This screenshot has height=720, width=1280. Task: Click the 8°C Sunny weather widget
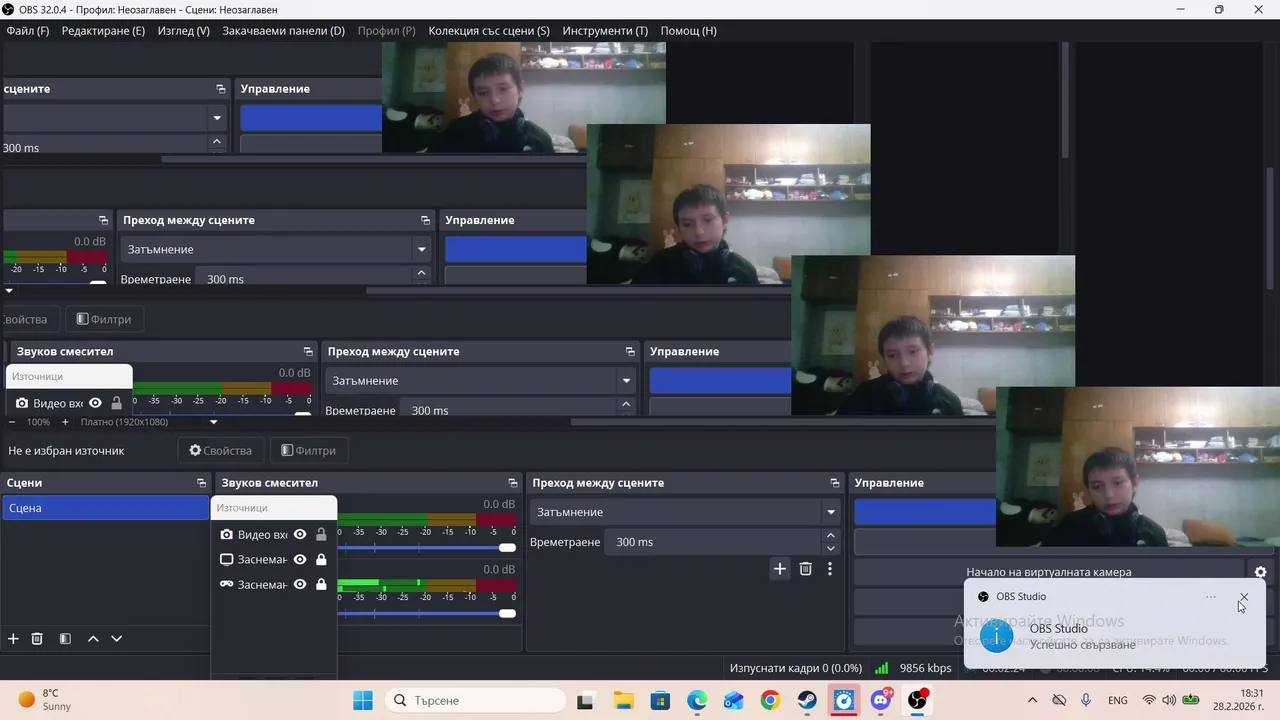(45, 700)
